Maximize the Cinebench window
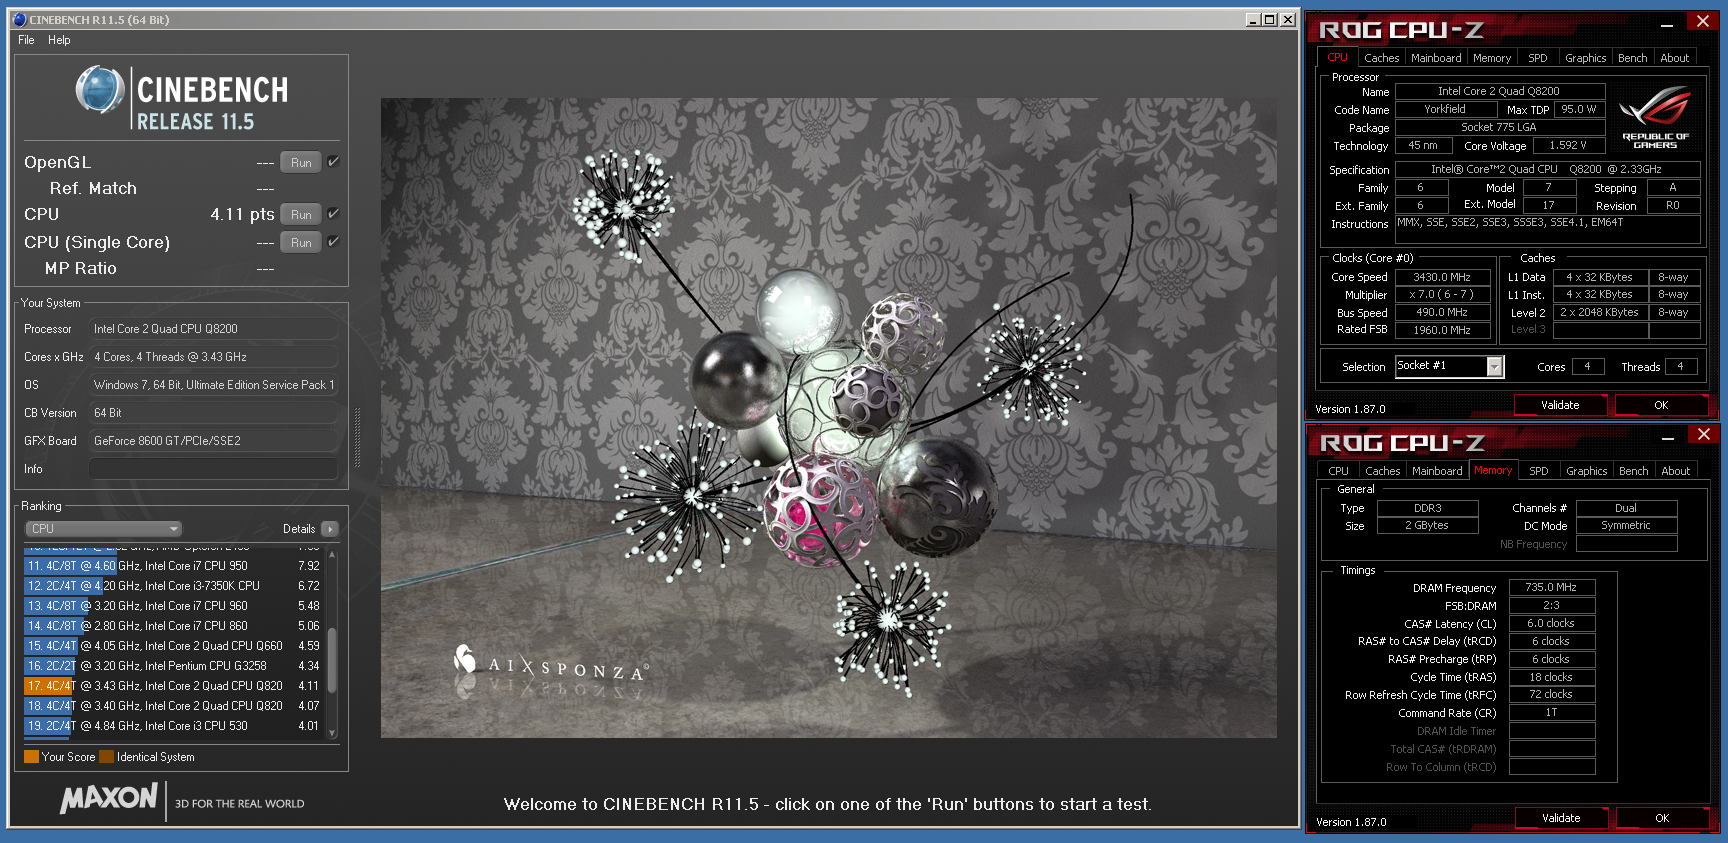Image resolution: width=1728 pixels, height=843 pixels. click(x=1270, y=19)
